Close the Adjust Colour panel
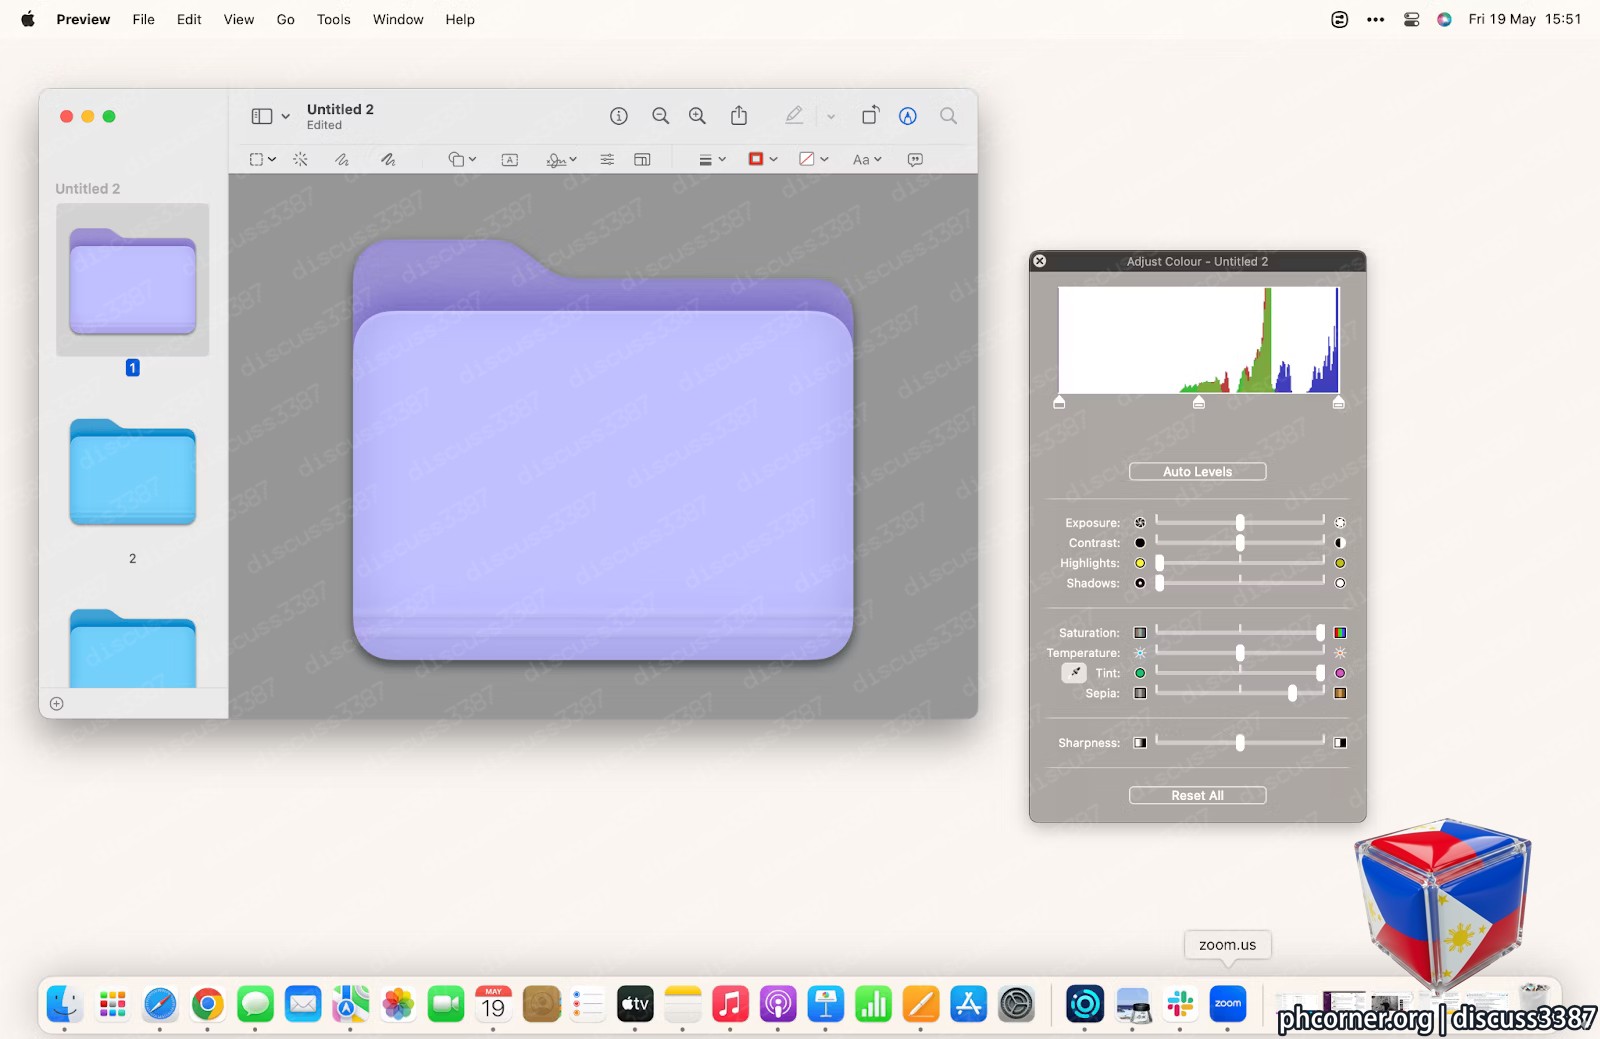 1040,261
